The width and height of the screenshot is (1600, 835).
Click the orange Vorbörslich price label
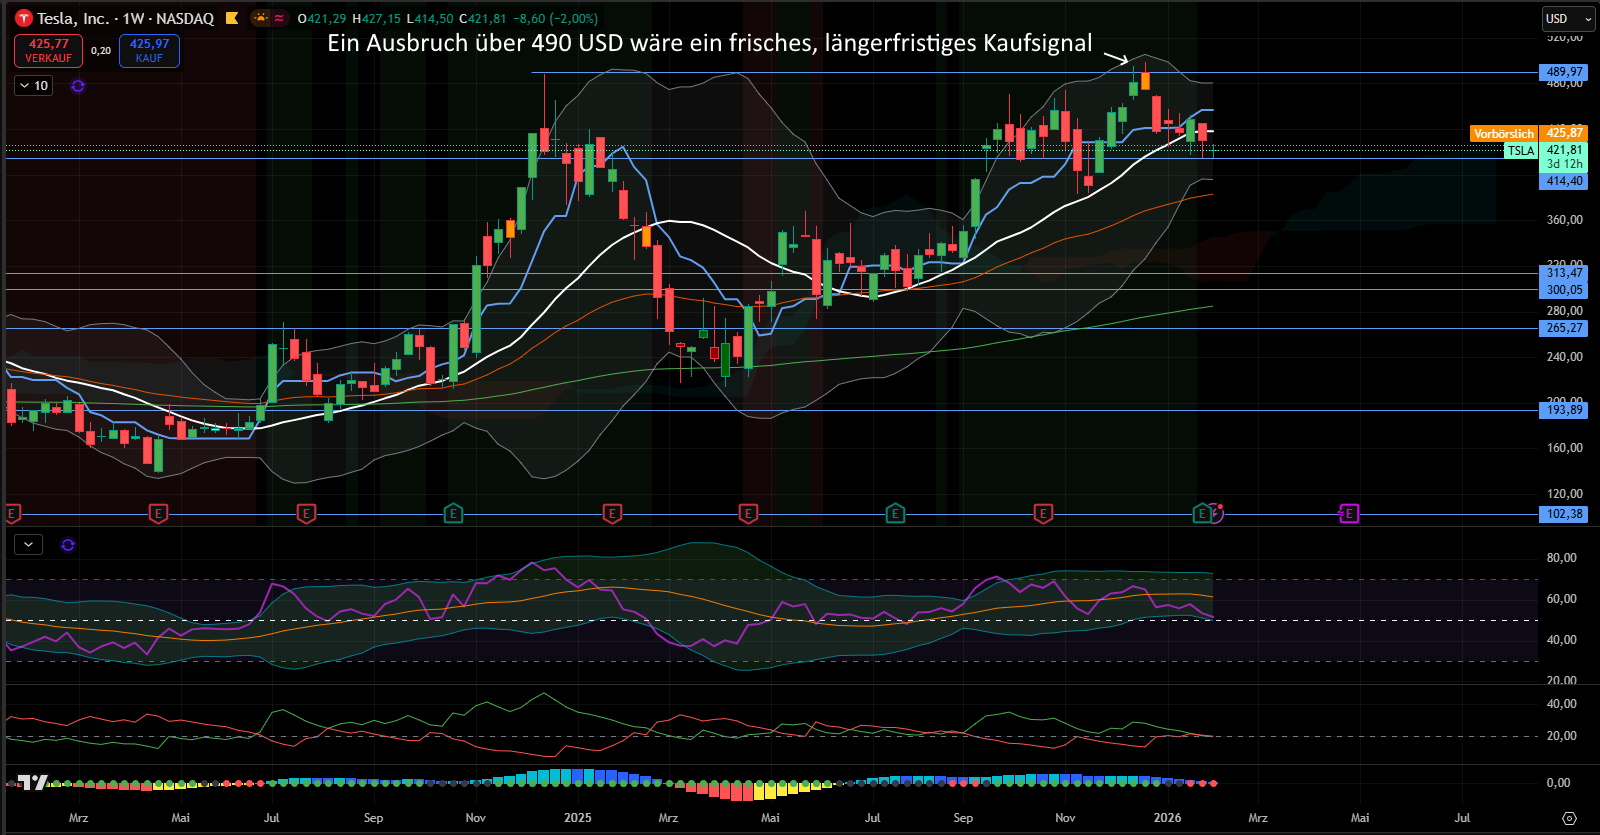click(x=1503, y=133)
